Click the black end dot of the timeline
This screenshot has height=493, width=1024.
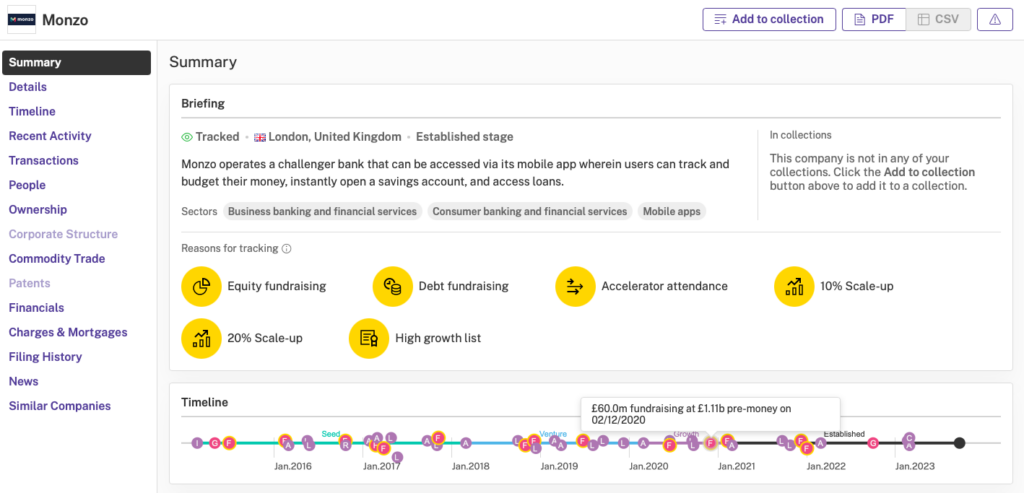click(959, 443)
